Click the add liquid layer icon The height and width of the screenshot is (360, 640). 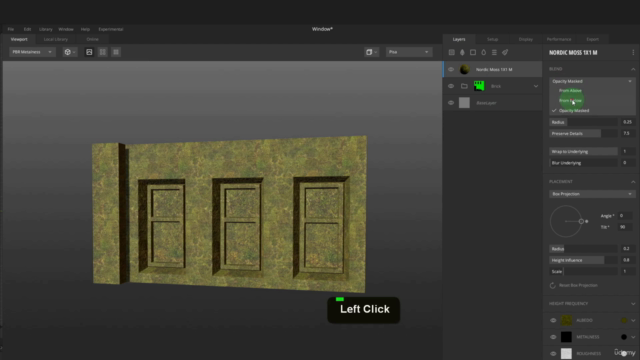[x=484, y=52]
